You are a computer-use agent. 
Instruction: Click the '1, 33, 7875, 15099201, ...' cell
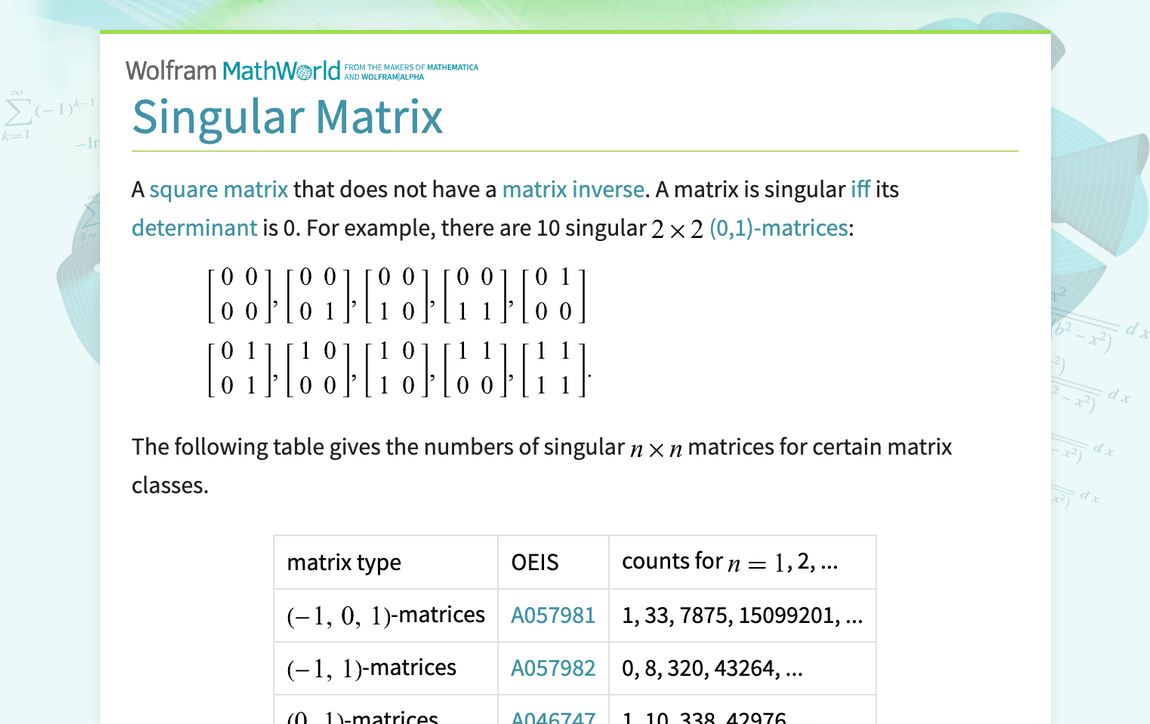tap(743, 615)
